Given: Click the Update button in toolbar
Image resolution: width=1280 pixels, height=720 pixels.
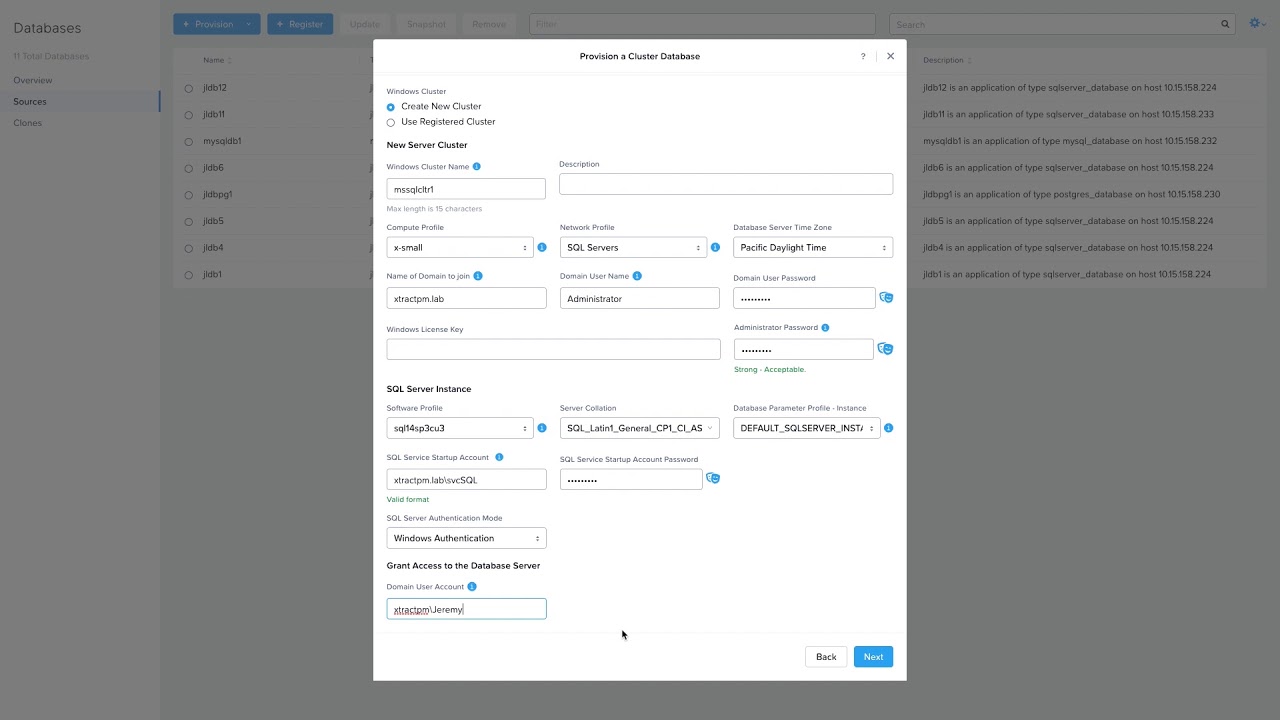Looking at the screenshot, I should (x=365, y=24).
